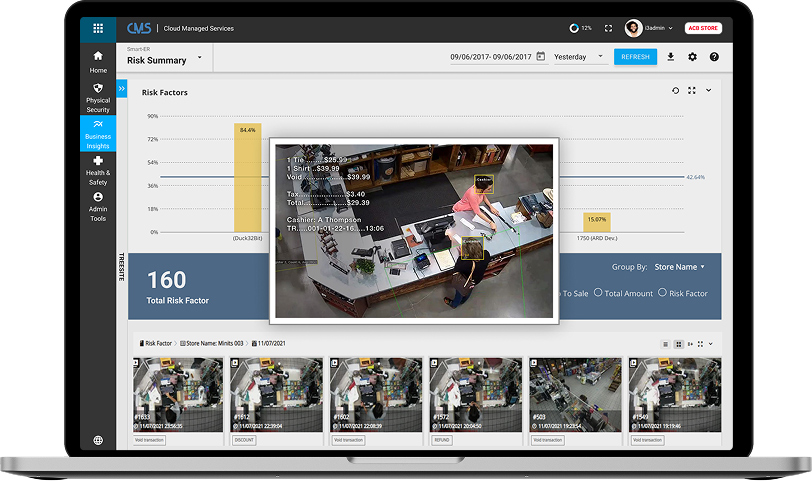812x481 pixels.
Task: Click the ACB STORE button
Action: pos(702,28)
